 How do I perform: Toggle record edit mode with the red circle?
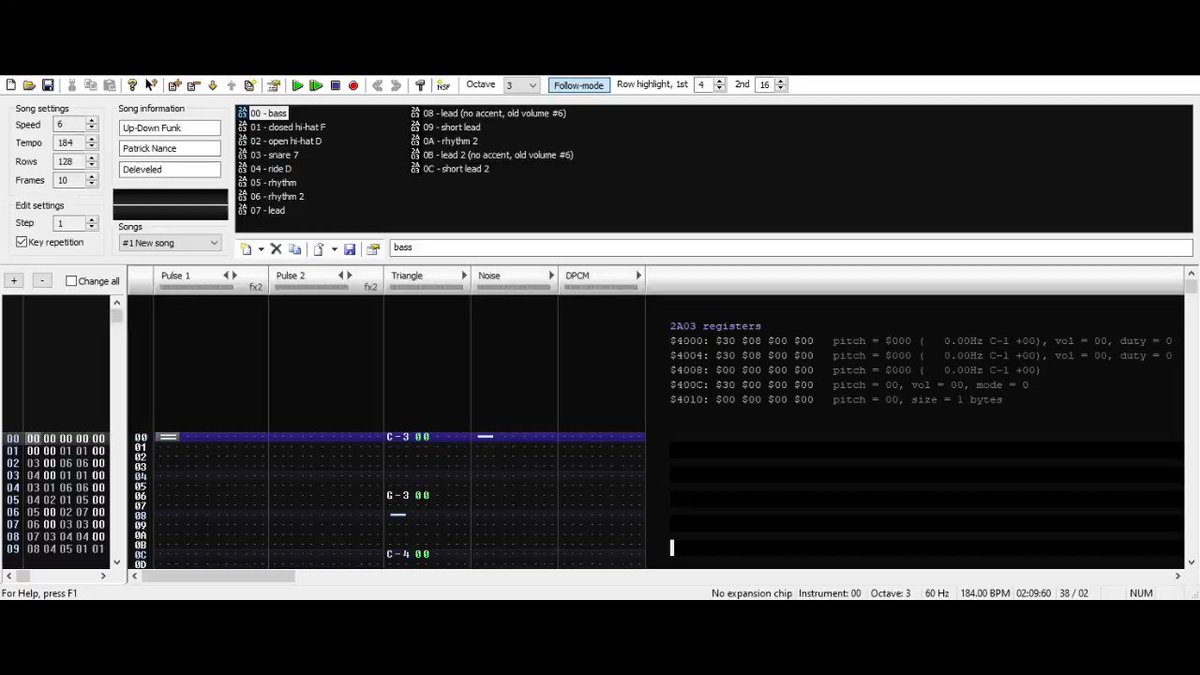click(353, 86)
